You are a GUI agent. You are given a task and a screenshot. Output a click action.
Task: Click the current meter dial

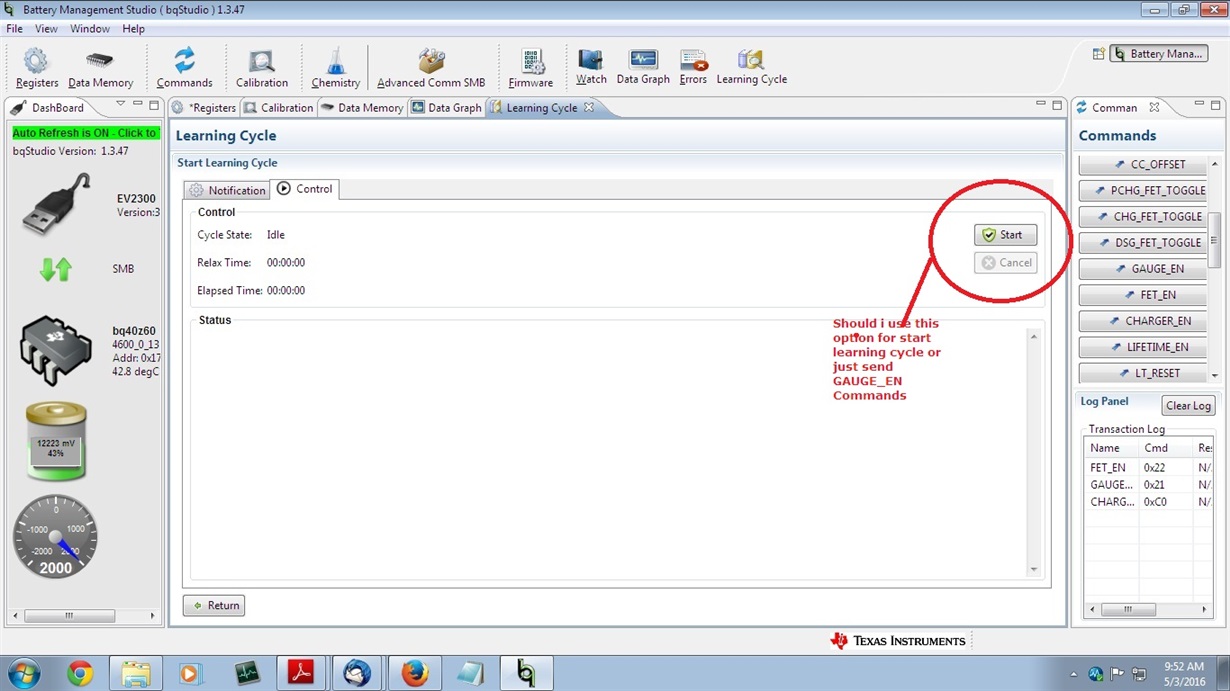pos(55,537)
